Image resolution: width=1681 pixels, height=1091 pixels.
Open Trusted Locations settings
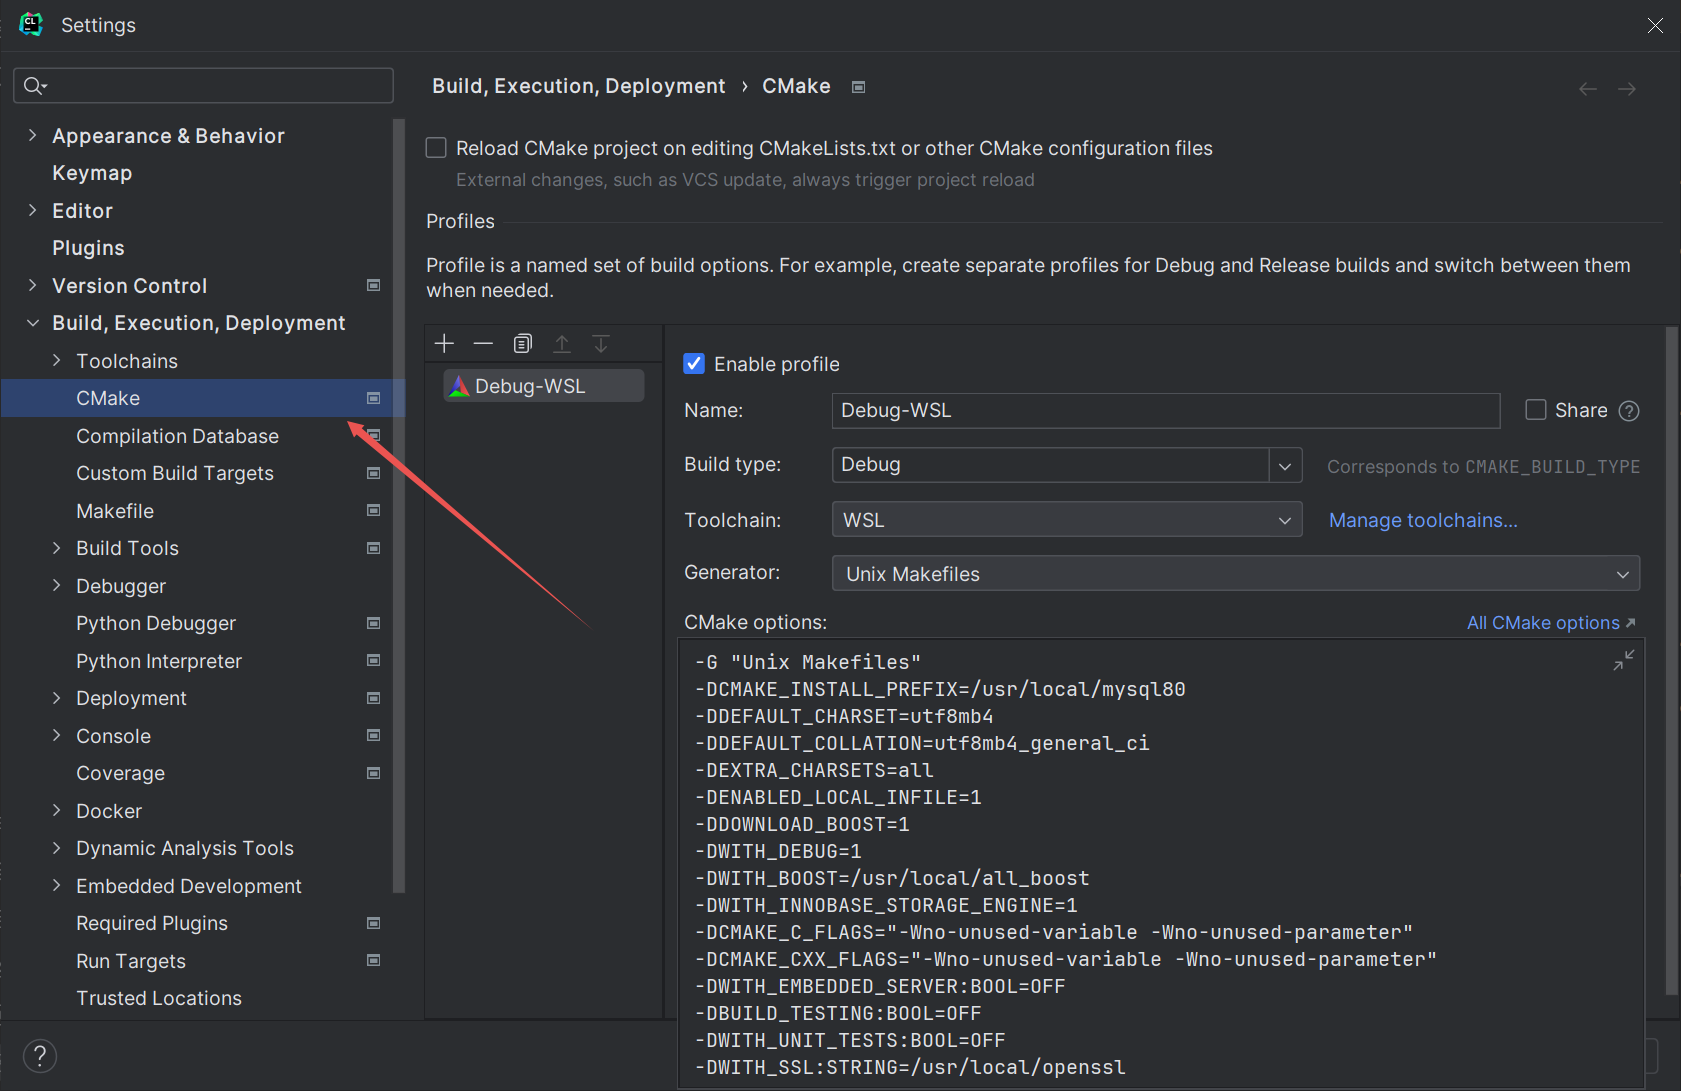coord(159,998)
